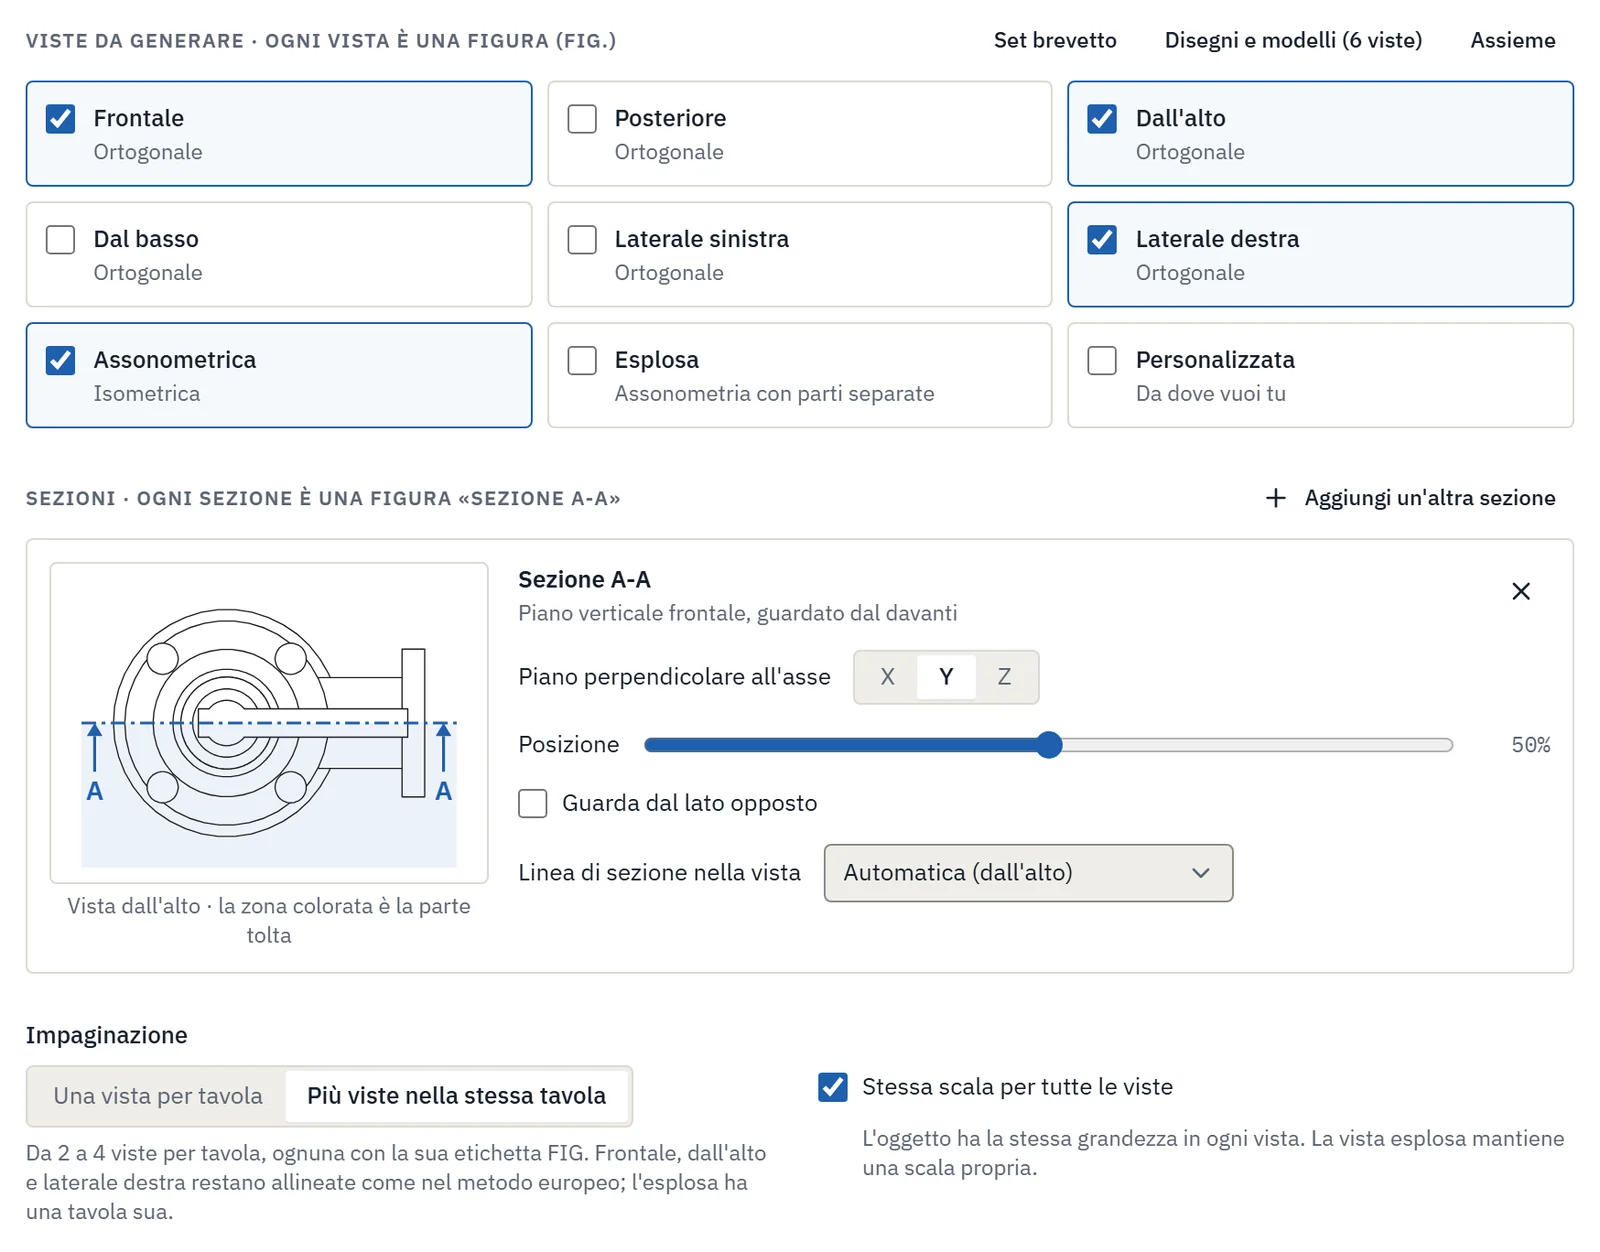Click the 'Piano verticale frontale, guardato dal davanti' text
This screenshot has height=1252, width=1600.
[x=737, y=613]
